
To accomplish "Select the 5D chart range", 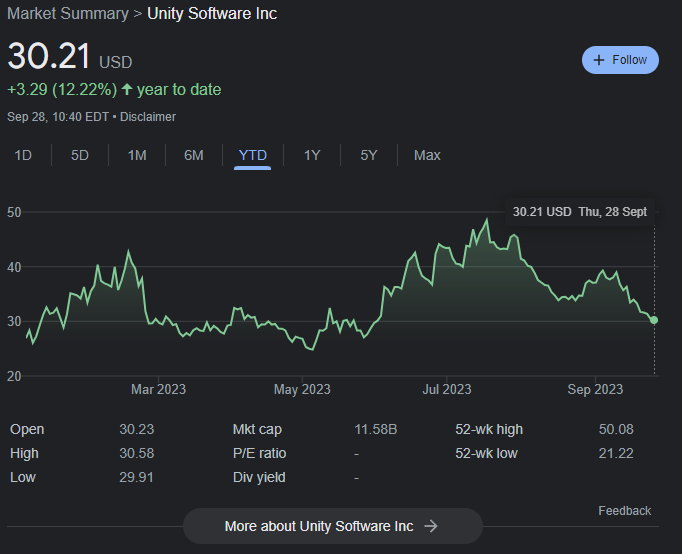I will pos(80,155).
